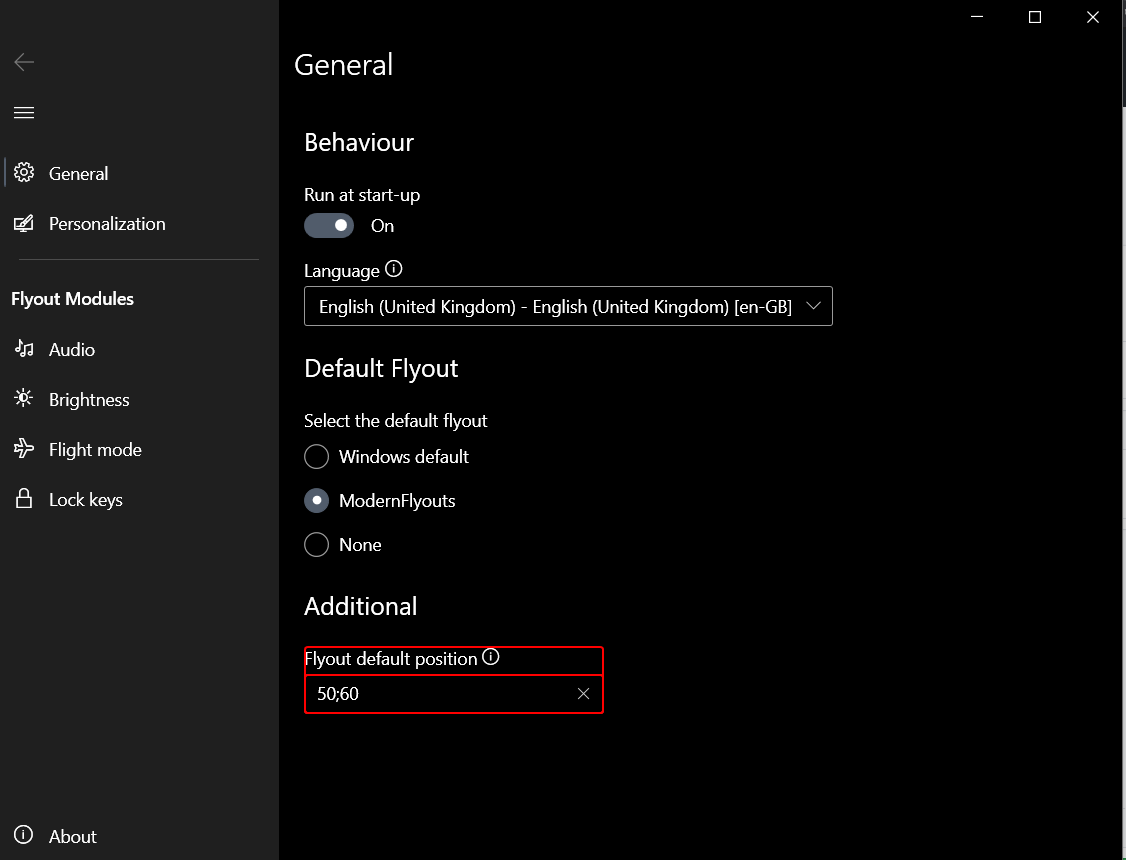Click the About info icon
Screen dimensions: 1126x860
(x=24, y=835)
